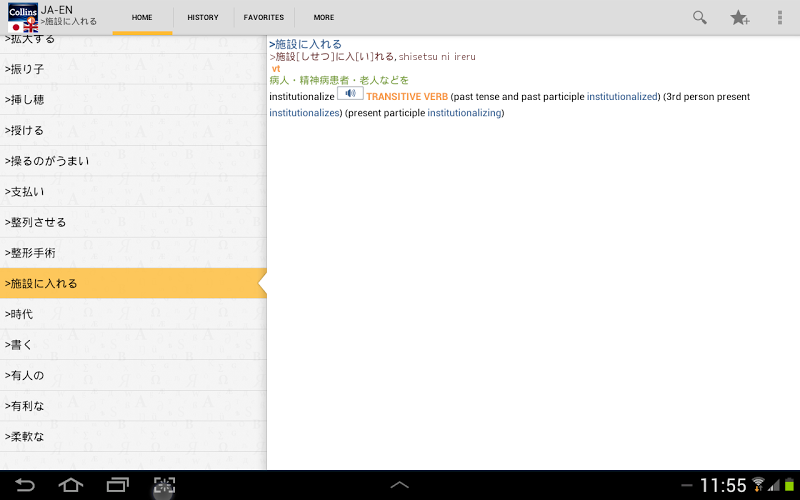Viewport: 800px width, 500px height.
Task: Add entry to favorites with star icon
Action: click(x=739, y=18)
